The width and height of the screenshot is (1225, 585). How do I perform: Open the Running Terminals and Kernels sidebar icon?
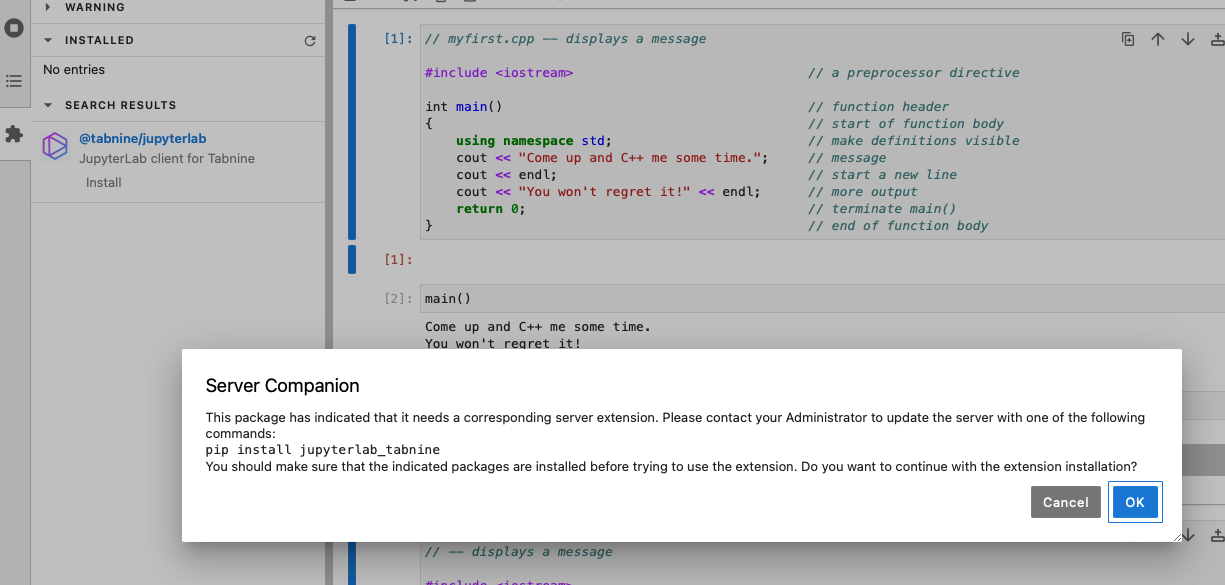[x=14, y=28]
